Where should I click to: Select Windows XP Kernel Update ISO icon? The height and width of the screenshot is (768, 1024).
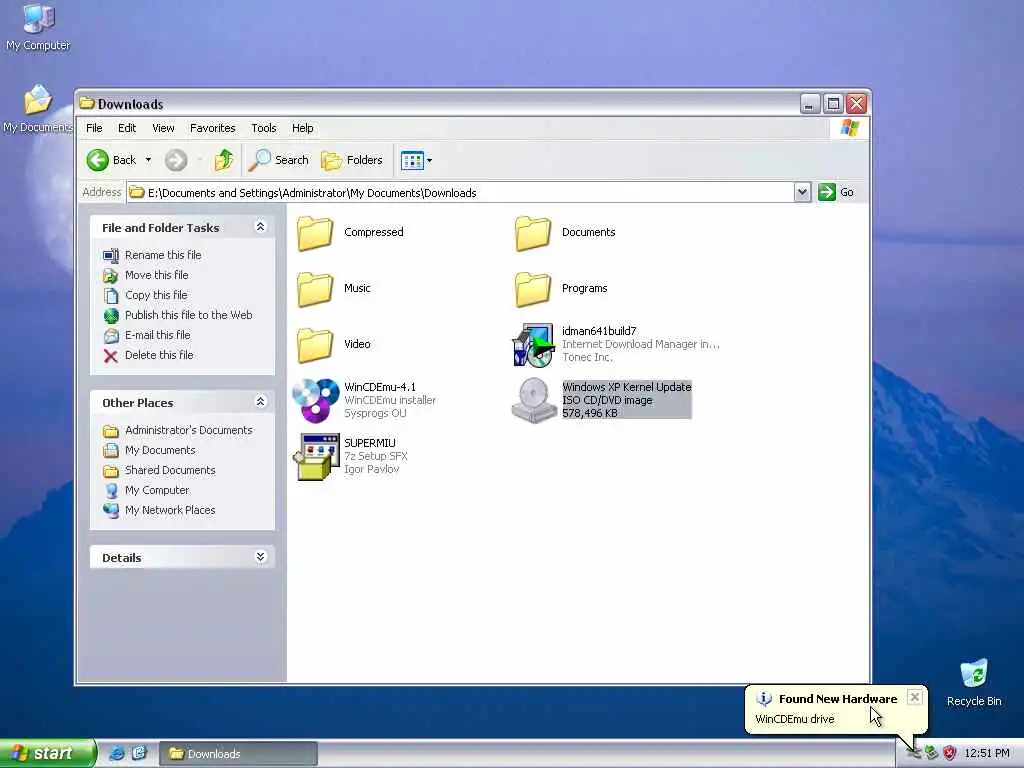534,400
